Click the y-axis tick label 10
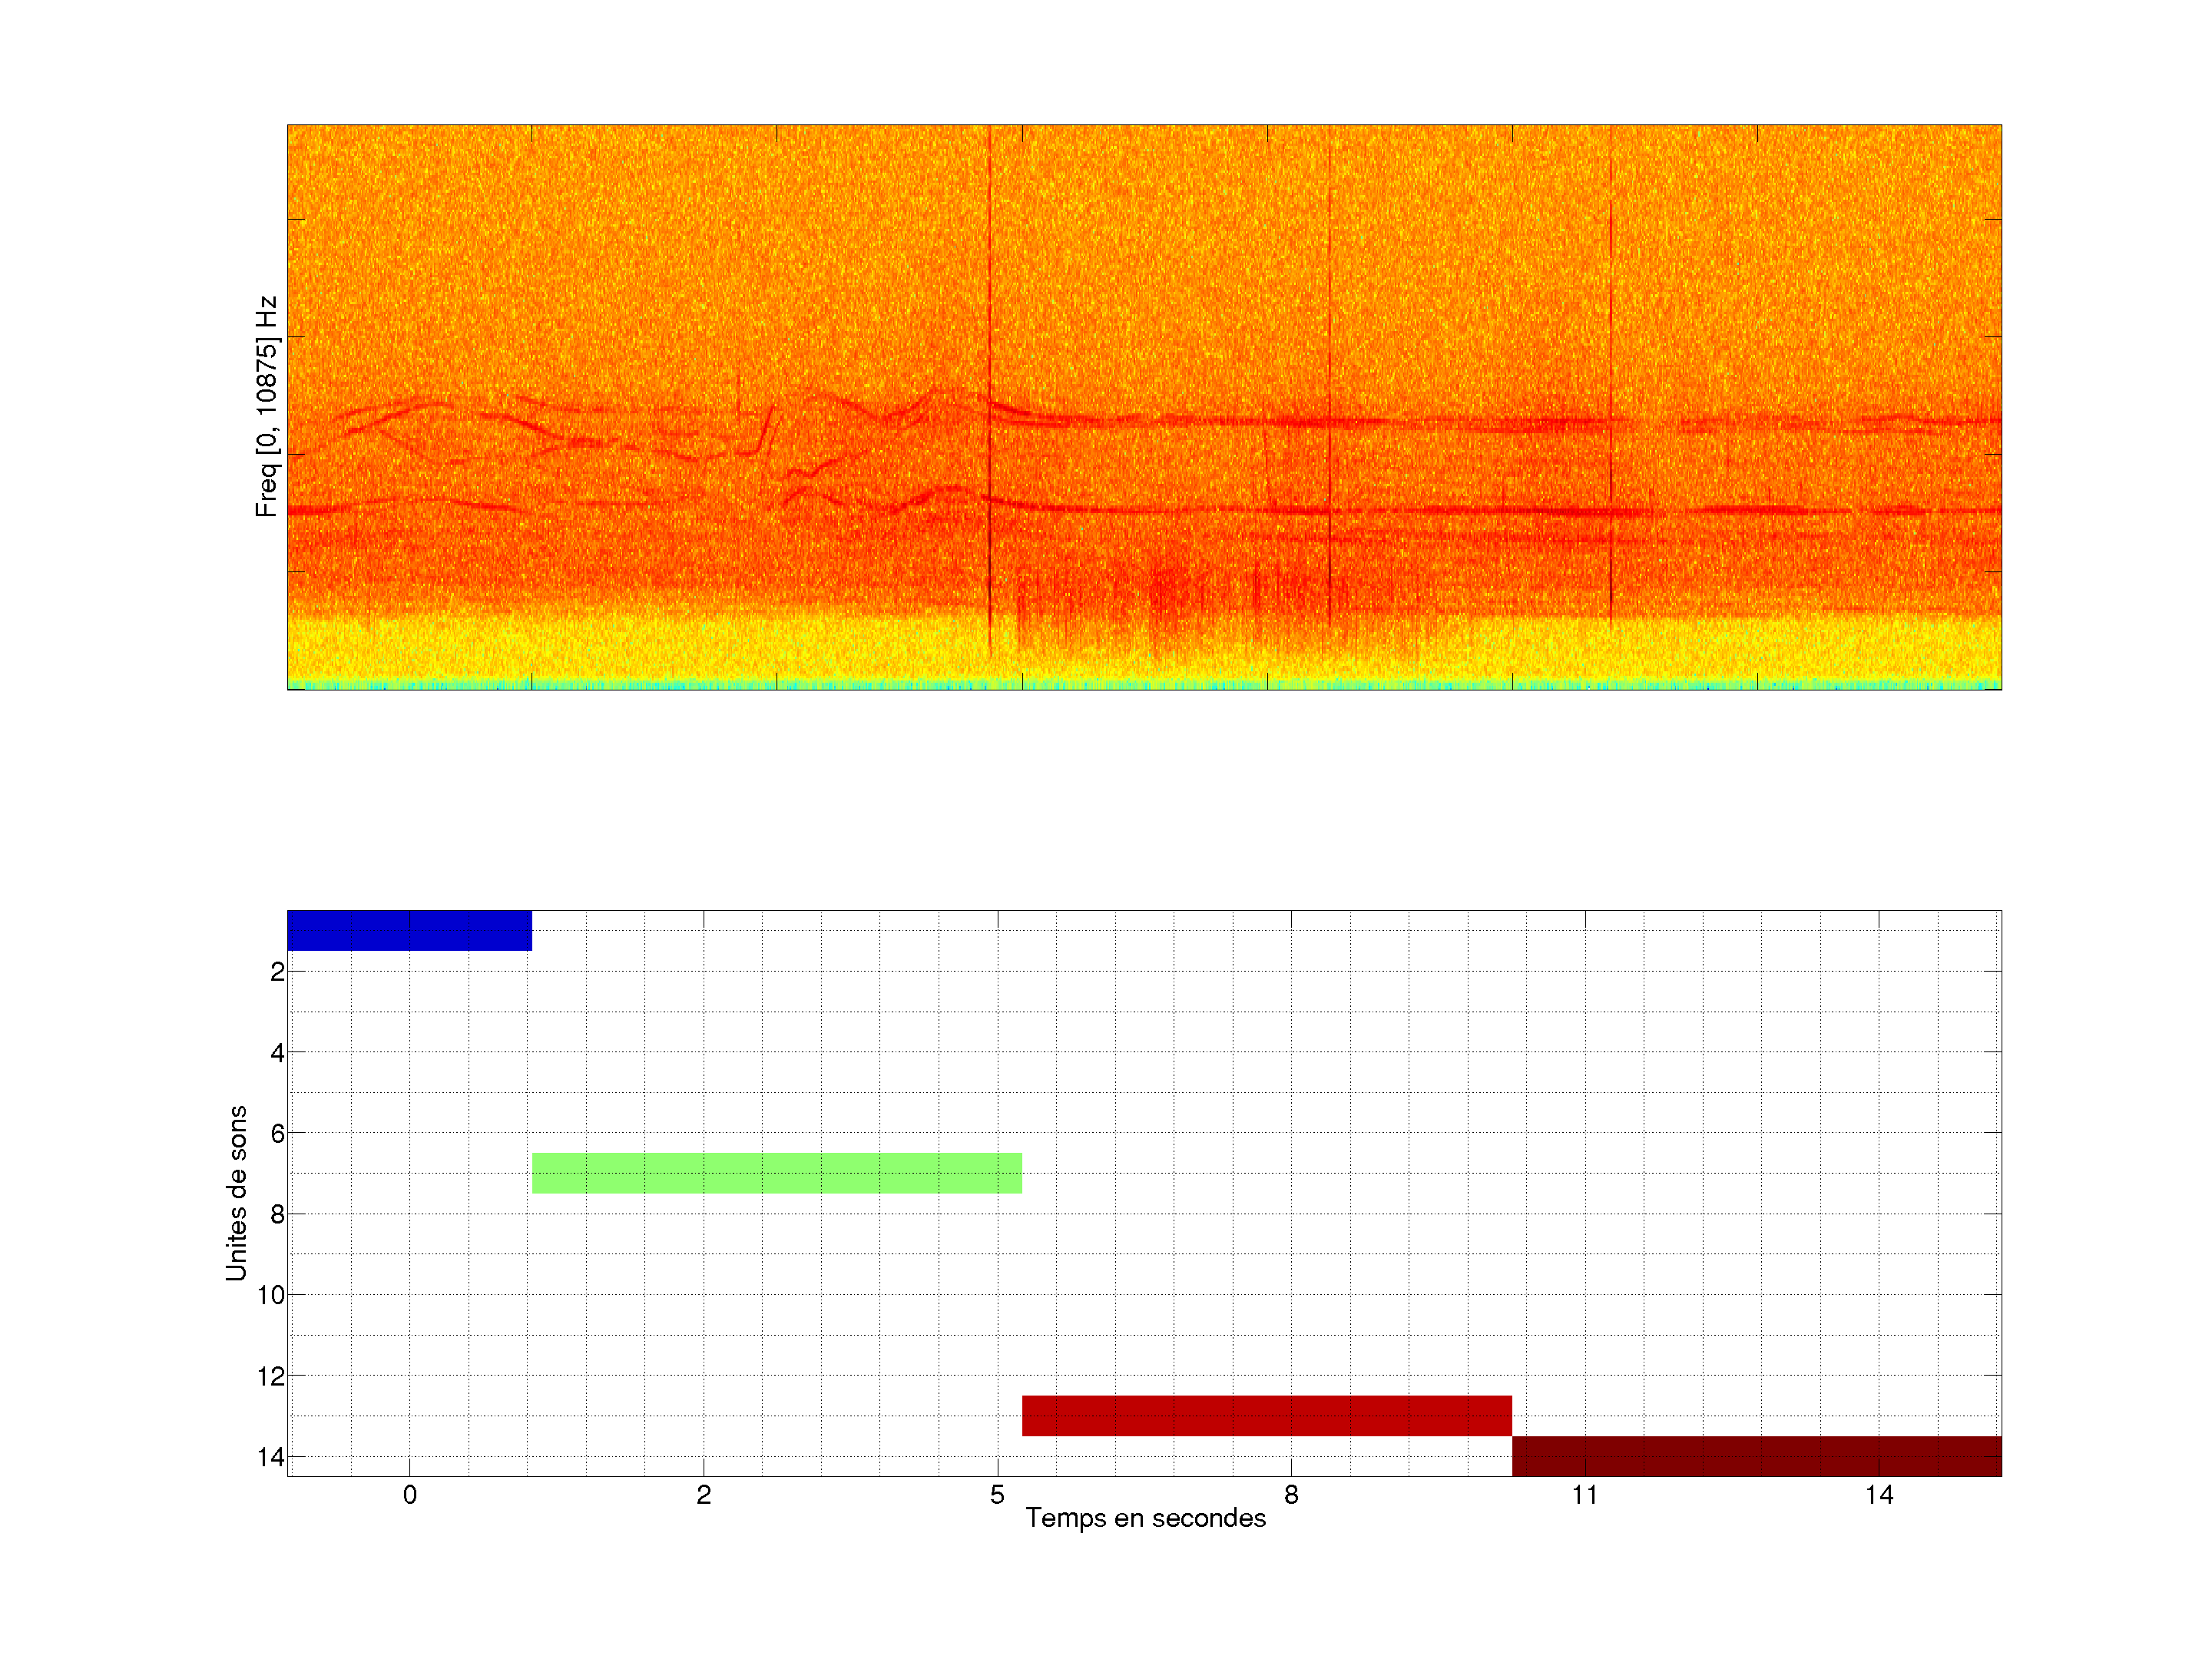Image resolution: width=2212 pixels, height=1659 pixels. [x=271, y=1295]
